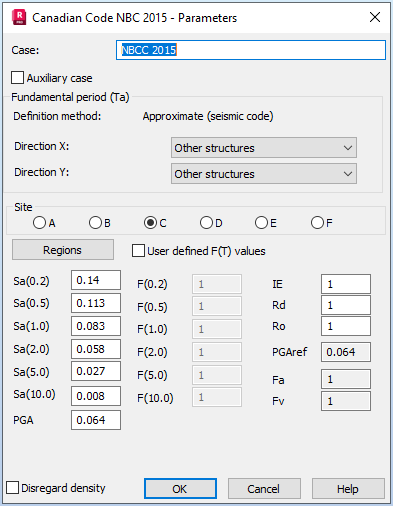The height and width of the screenshot is (506, 393).
Task: Pick site class B option
Action: pyautogui.click(x=95, y=223)
